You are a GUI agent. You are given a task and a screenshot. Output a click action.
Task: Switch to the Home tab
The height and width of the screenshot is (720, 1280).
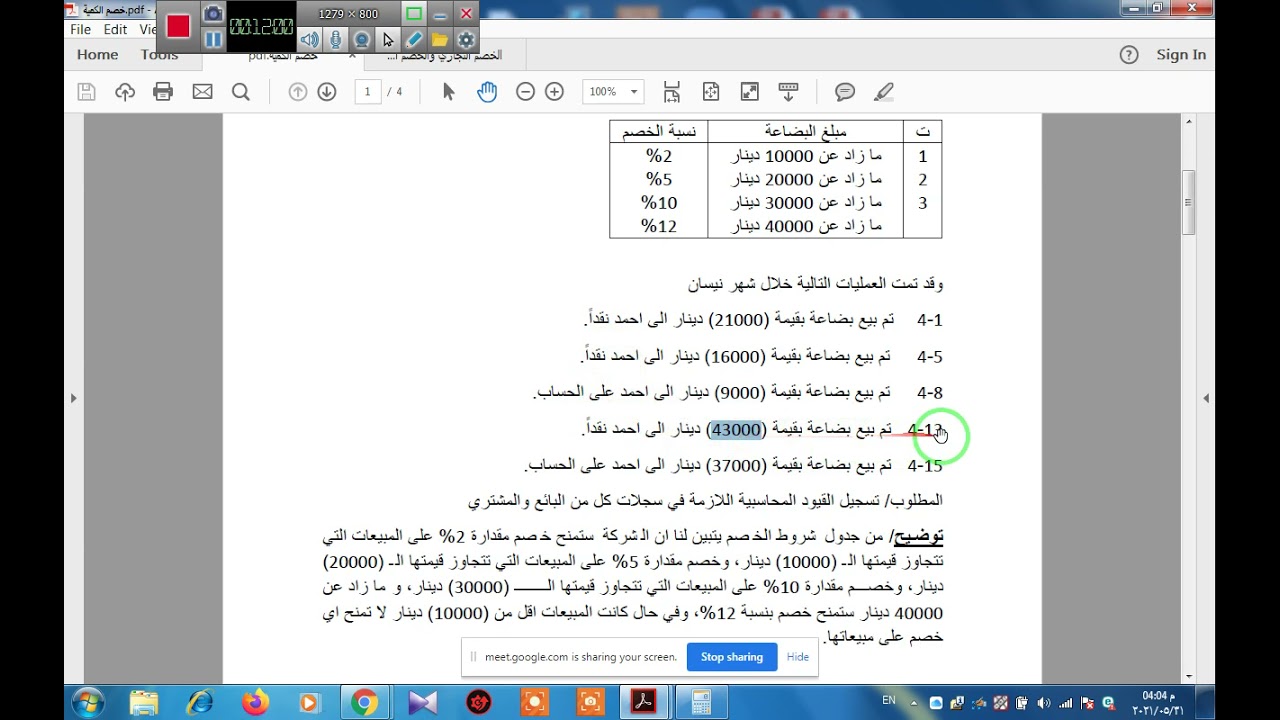tap(98, 55)
